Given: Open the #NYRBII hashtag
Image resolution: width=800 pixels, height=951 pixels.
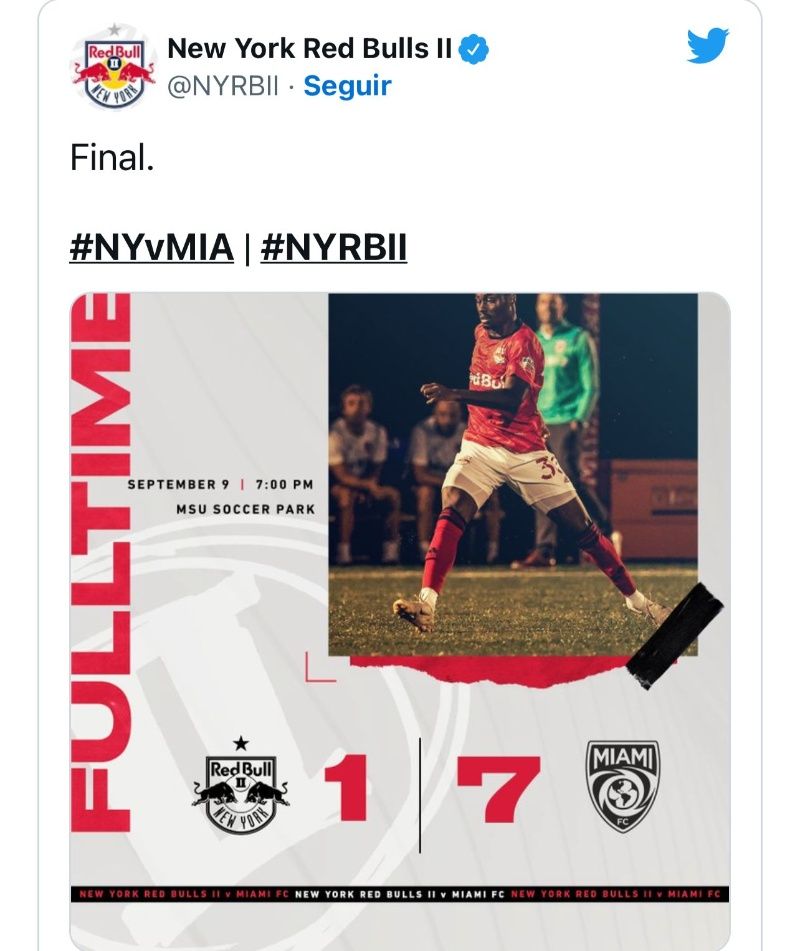Looking at the screenshot, I should (x=334, y=247).
